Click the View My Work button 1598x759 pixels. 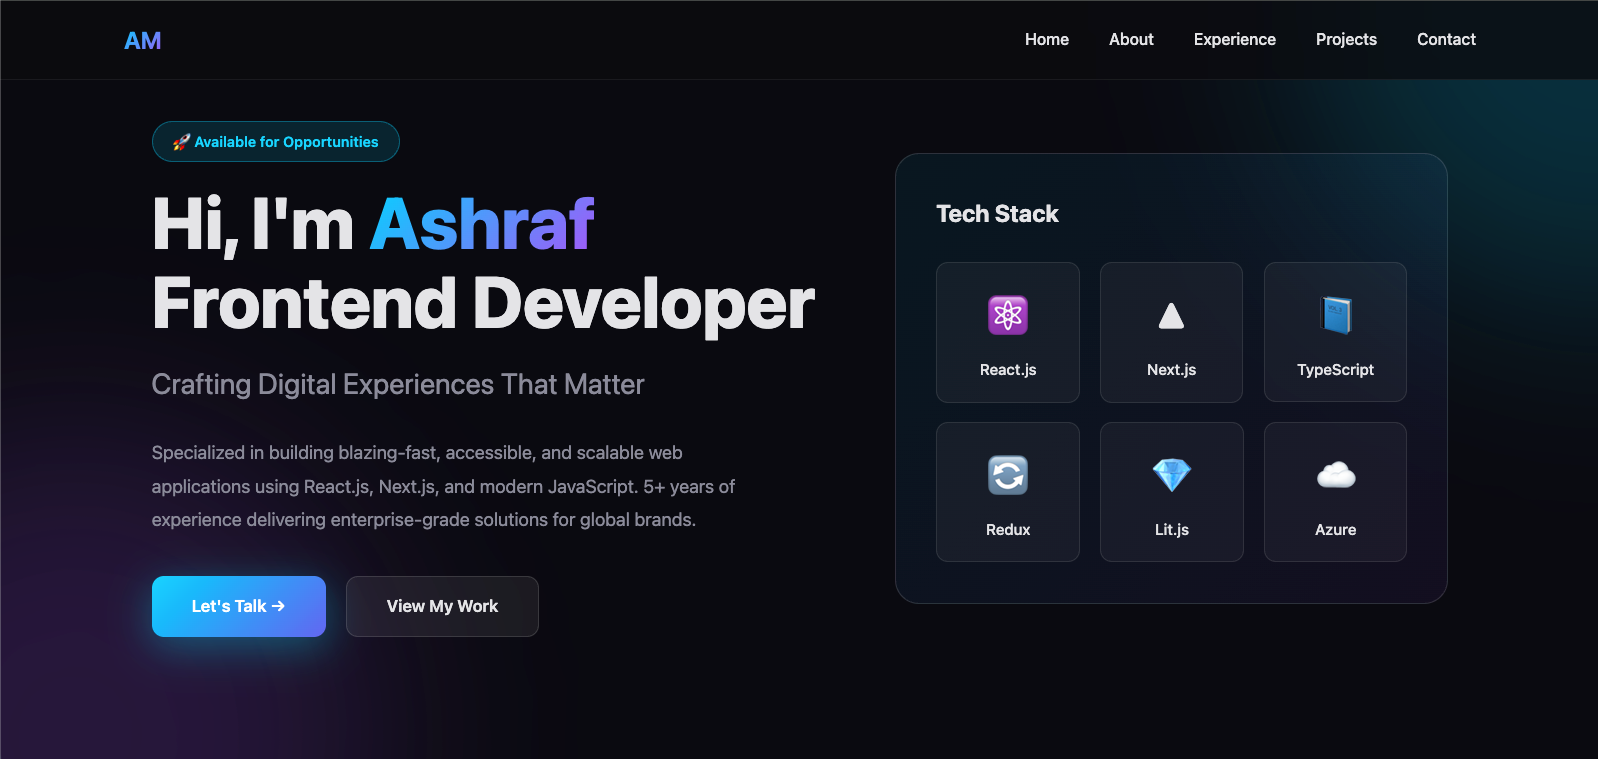tap(442, 606)
